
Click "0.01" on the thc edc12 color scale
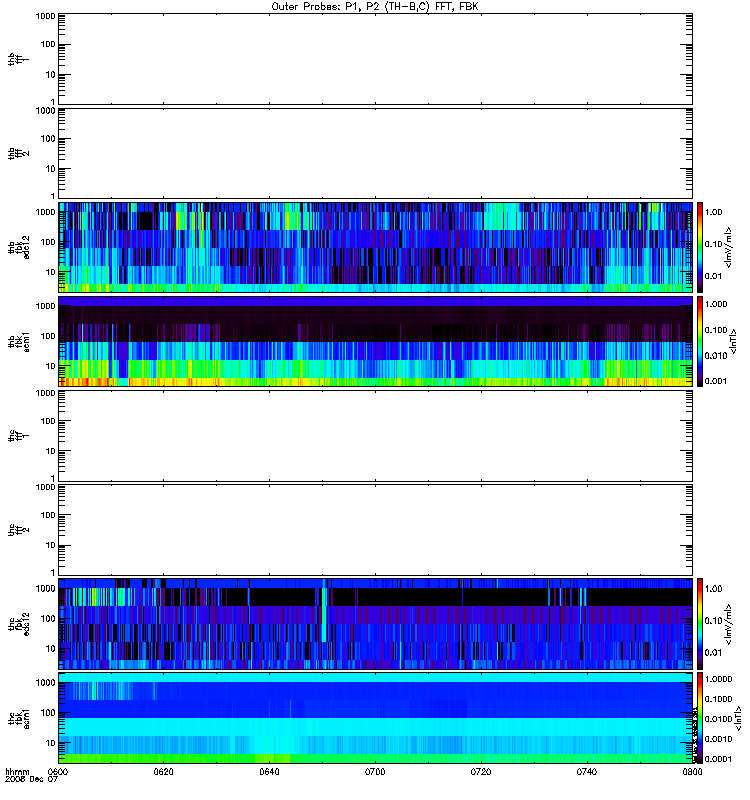pyautogui.click(x=713, y=653)
